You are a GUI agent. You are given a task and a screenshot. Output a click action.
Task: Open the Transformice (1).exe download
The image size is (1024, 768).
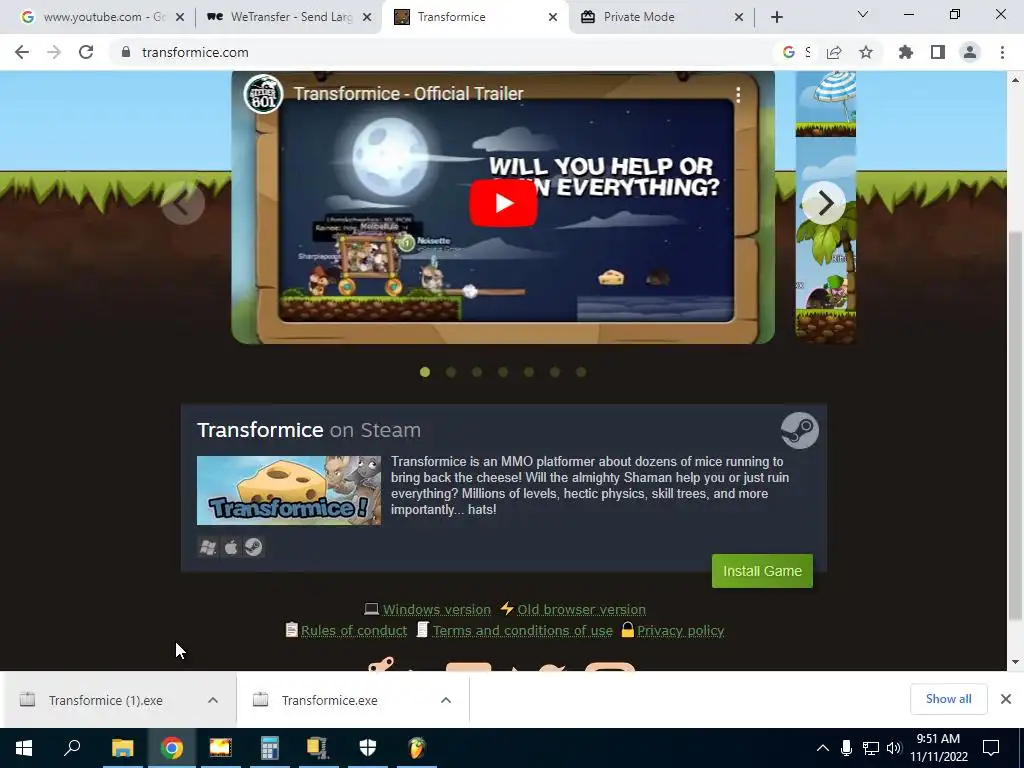tap(106, 700)
